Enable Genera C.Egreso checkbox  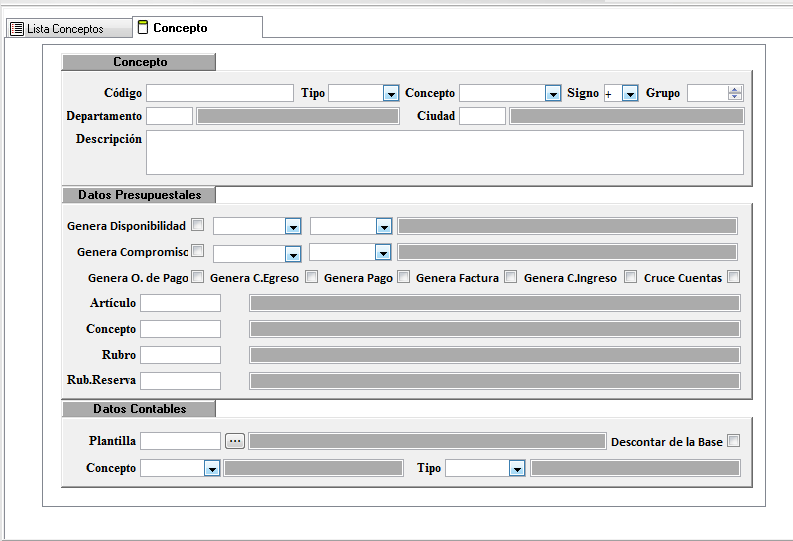[312, 277]
